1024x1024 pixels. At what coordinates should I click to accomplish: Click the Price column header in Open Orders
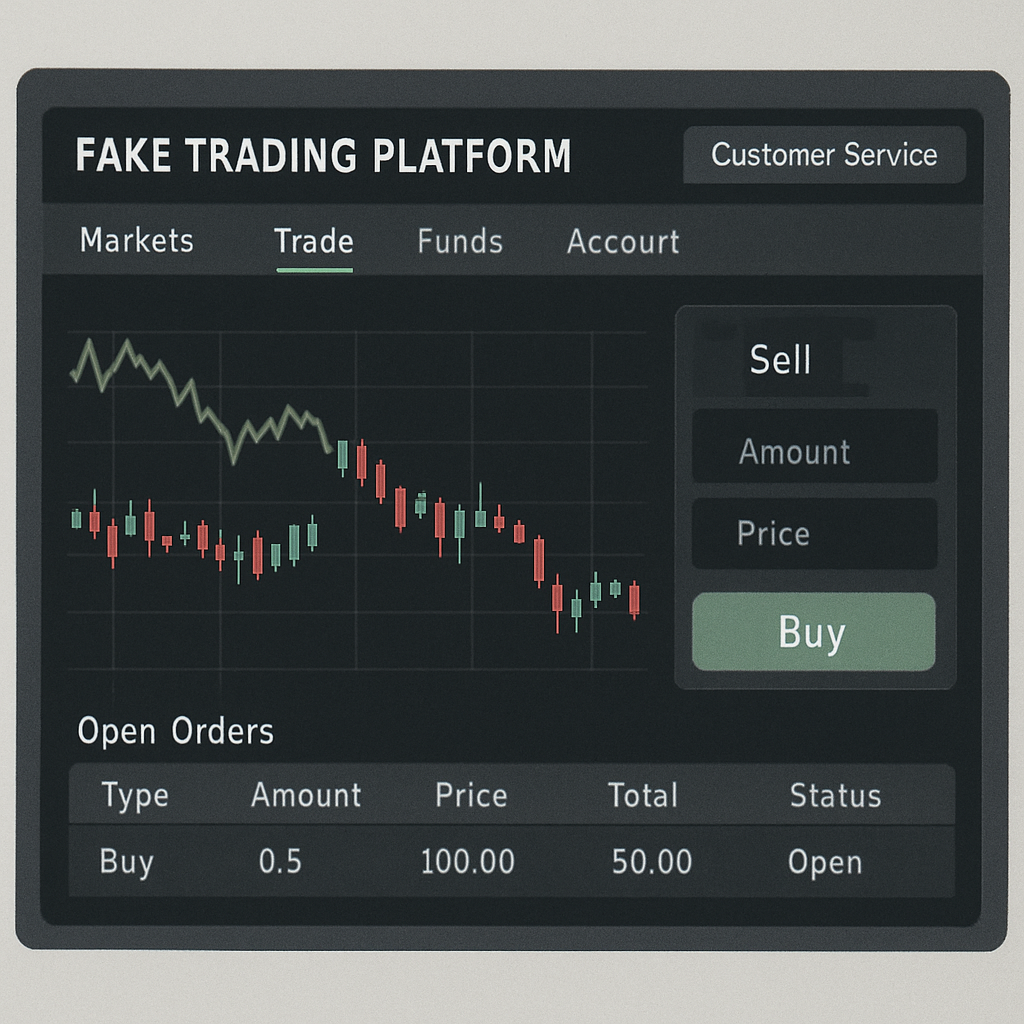pyautogui.click(x=471, y=796)
